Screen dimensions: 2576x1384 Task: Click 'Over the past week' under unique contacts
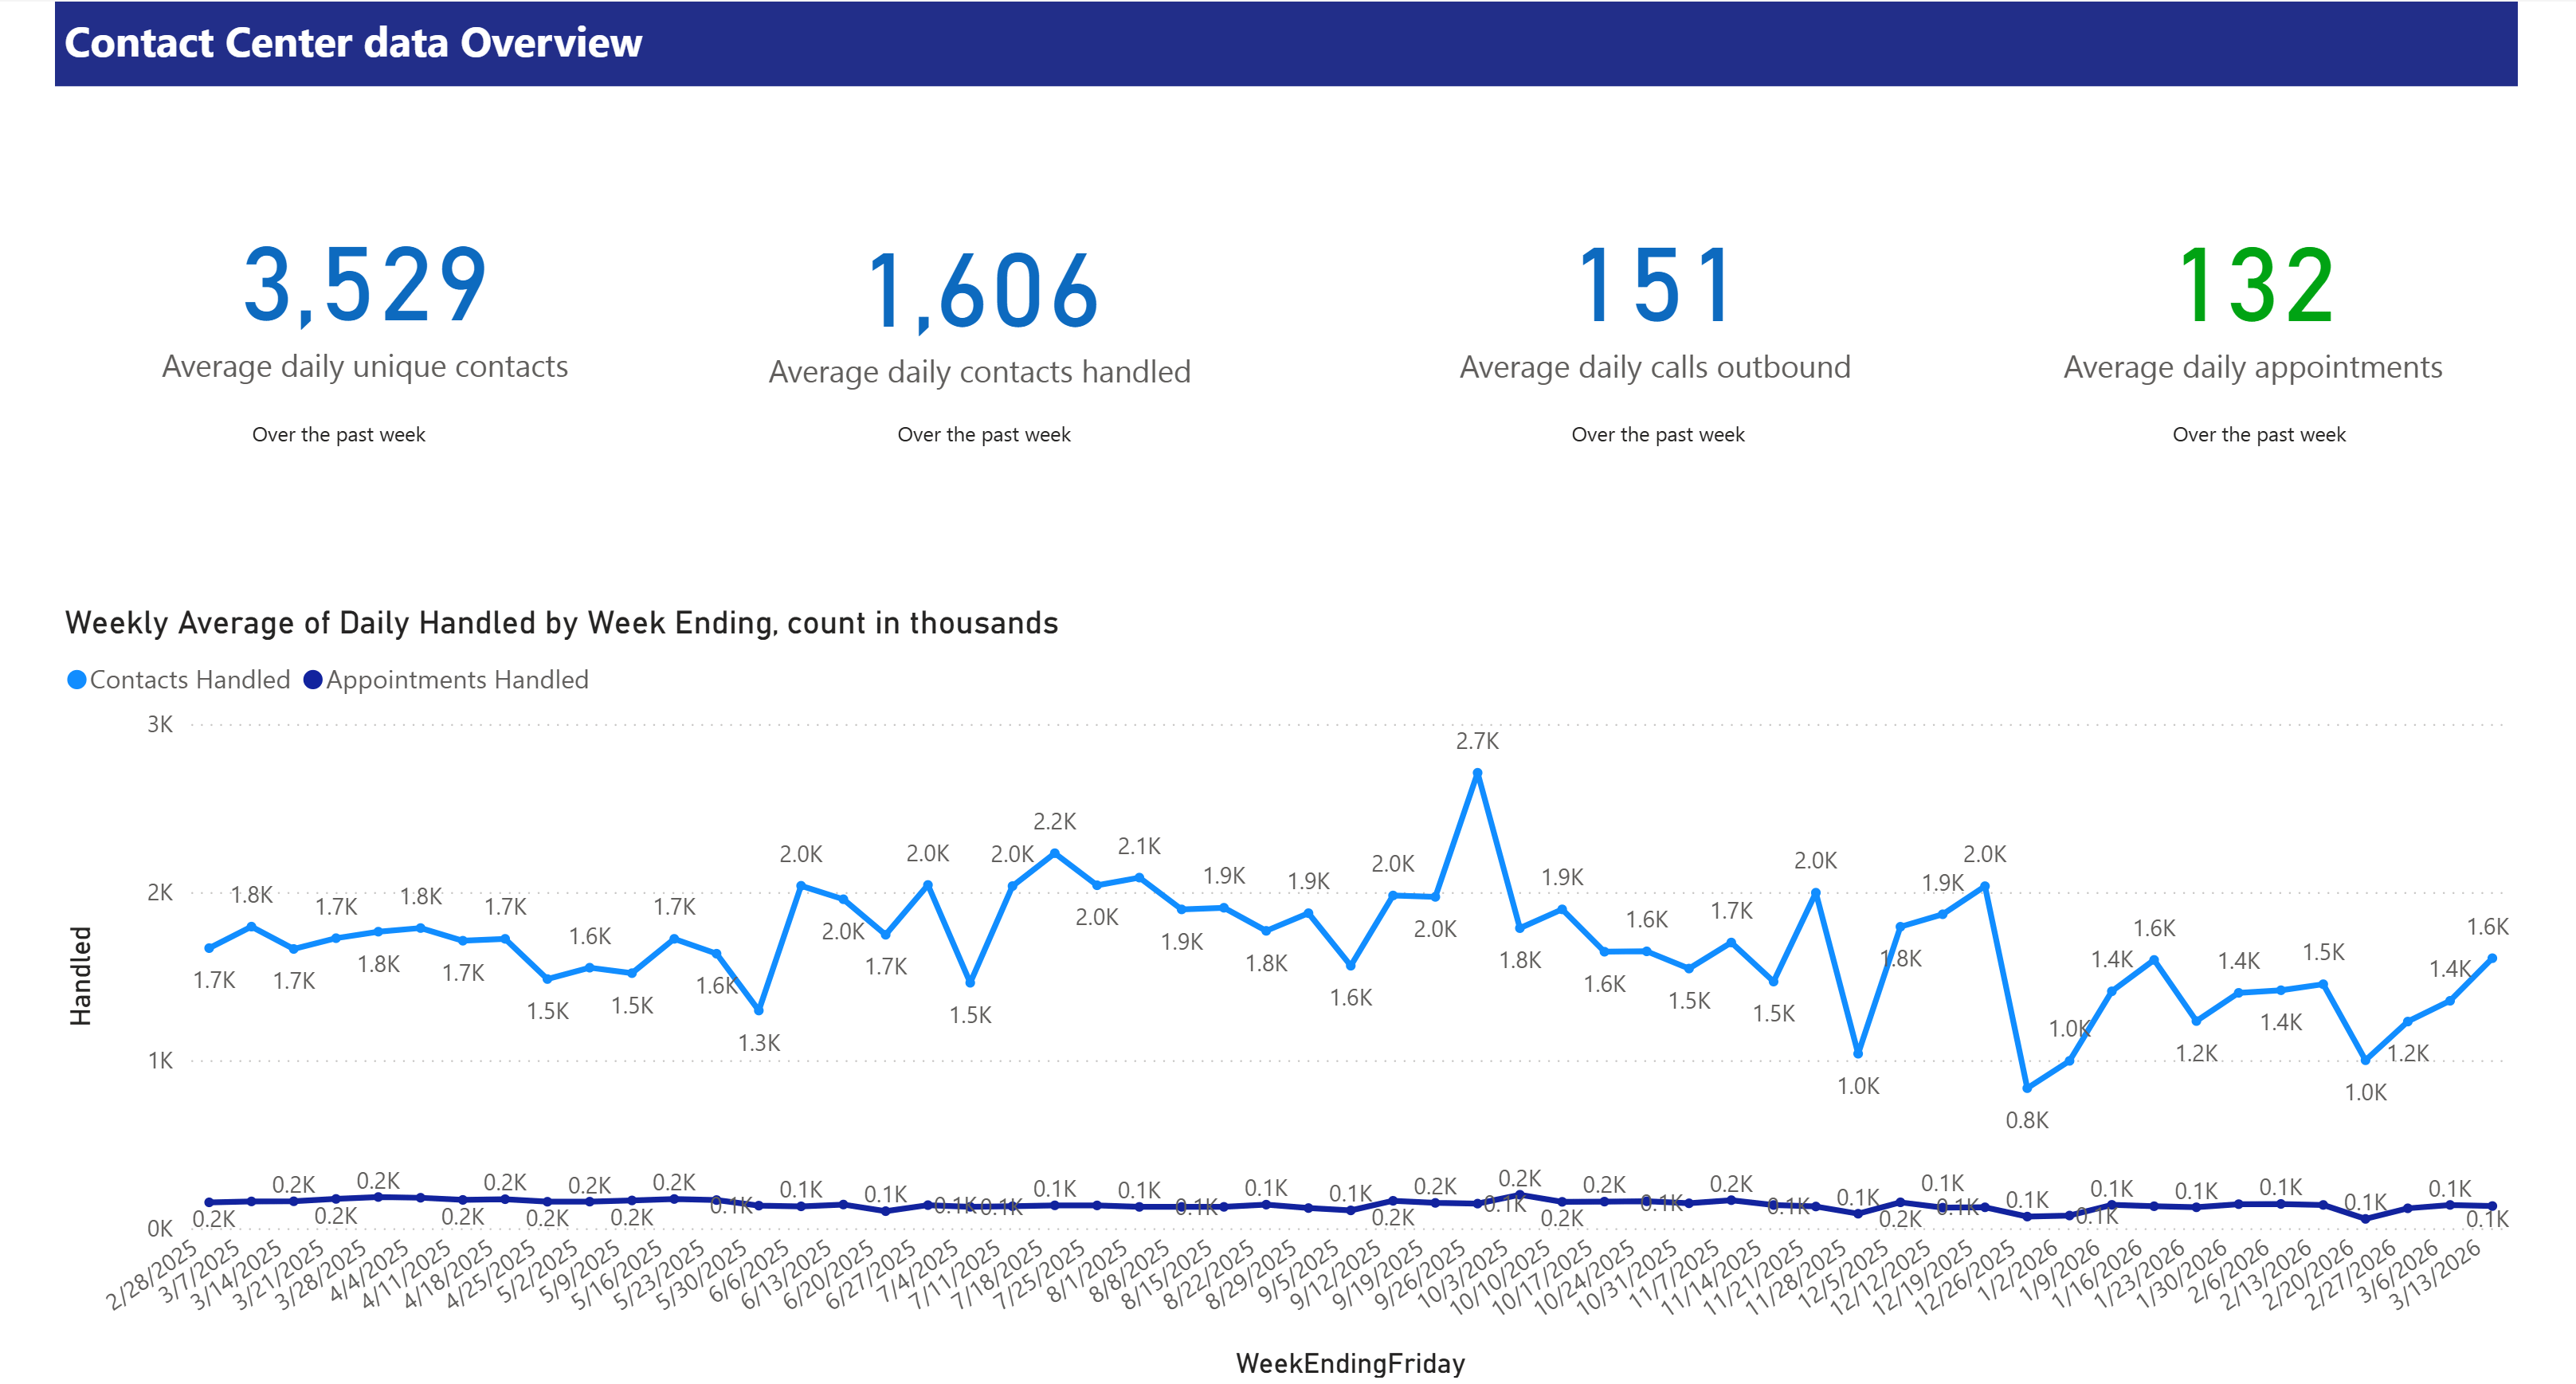(340, 434)
